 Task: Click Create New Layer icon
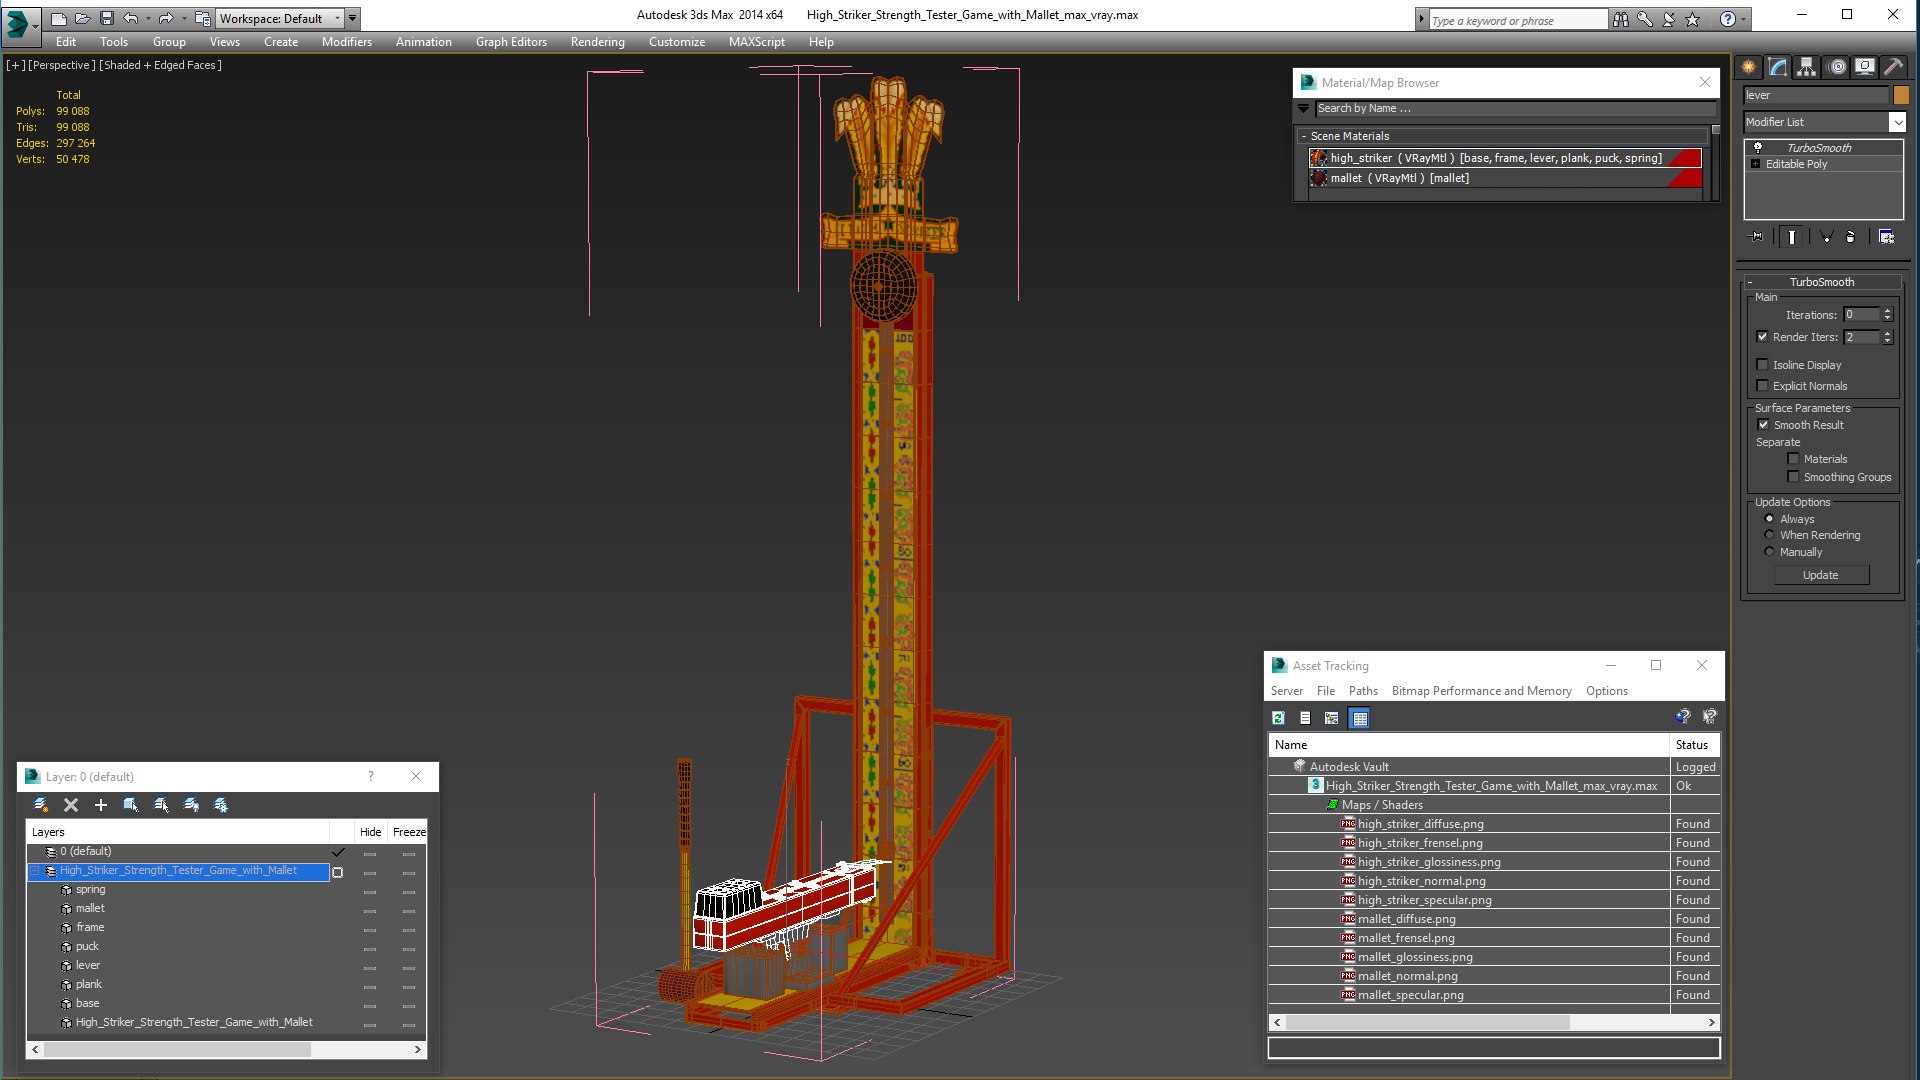point(41,805)
